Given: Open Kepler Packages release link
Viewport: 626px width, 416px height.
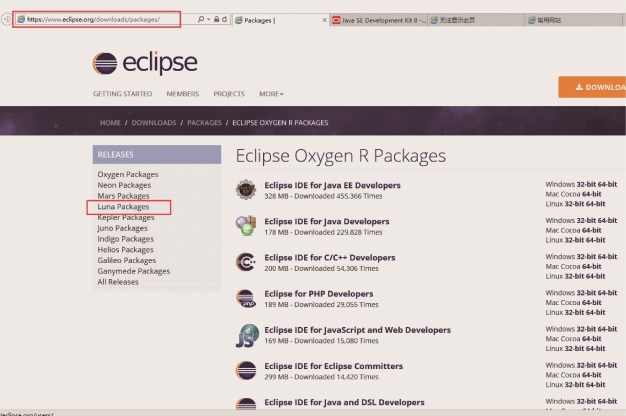Looking at the screenshot, I should (126, 218).
